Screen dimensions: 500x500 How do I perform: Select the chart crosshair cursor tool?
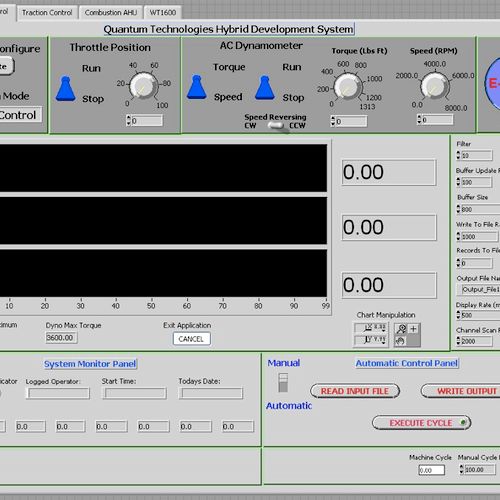click(x=414, y=329)
